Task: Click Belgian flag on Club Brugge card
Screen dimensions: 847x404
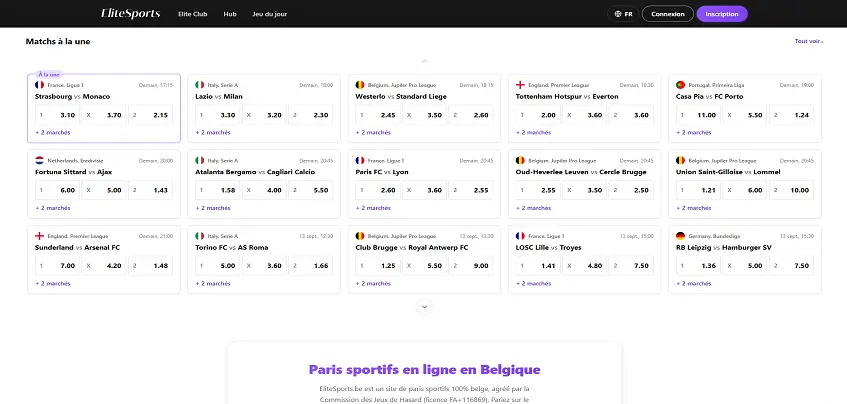Action: click(x=360, y=236)
